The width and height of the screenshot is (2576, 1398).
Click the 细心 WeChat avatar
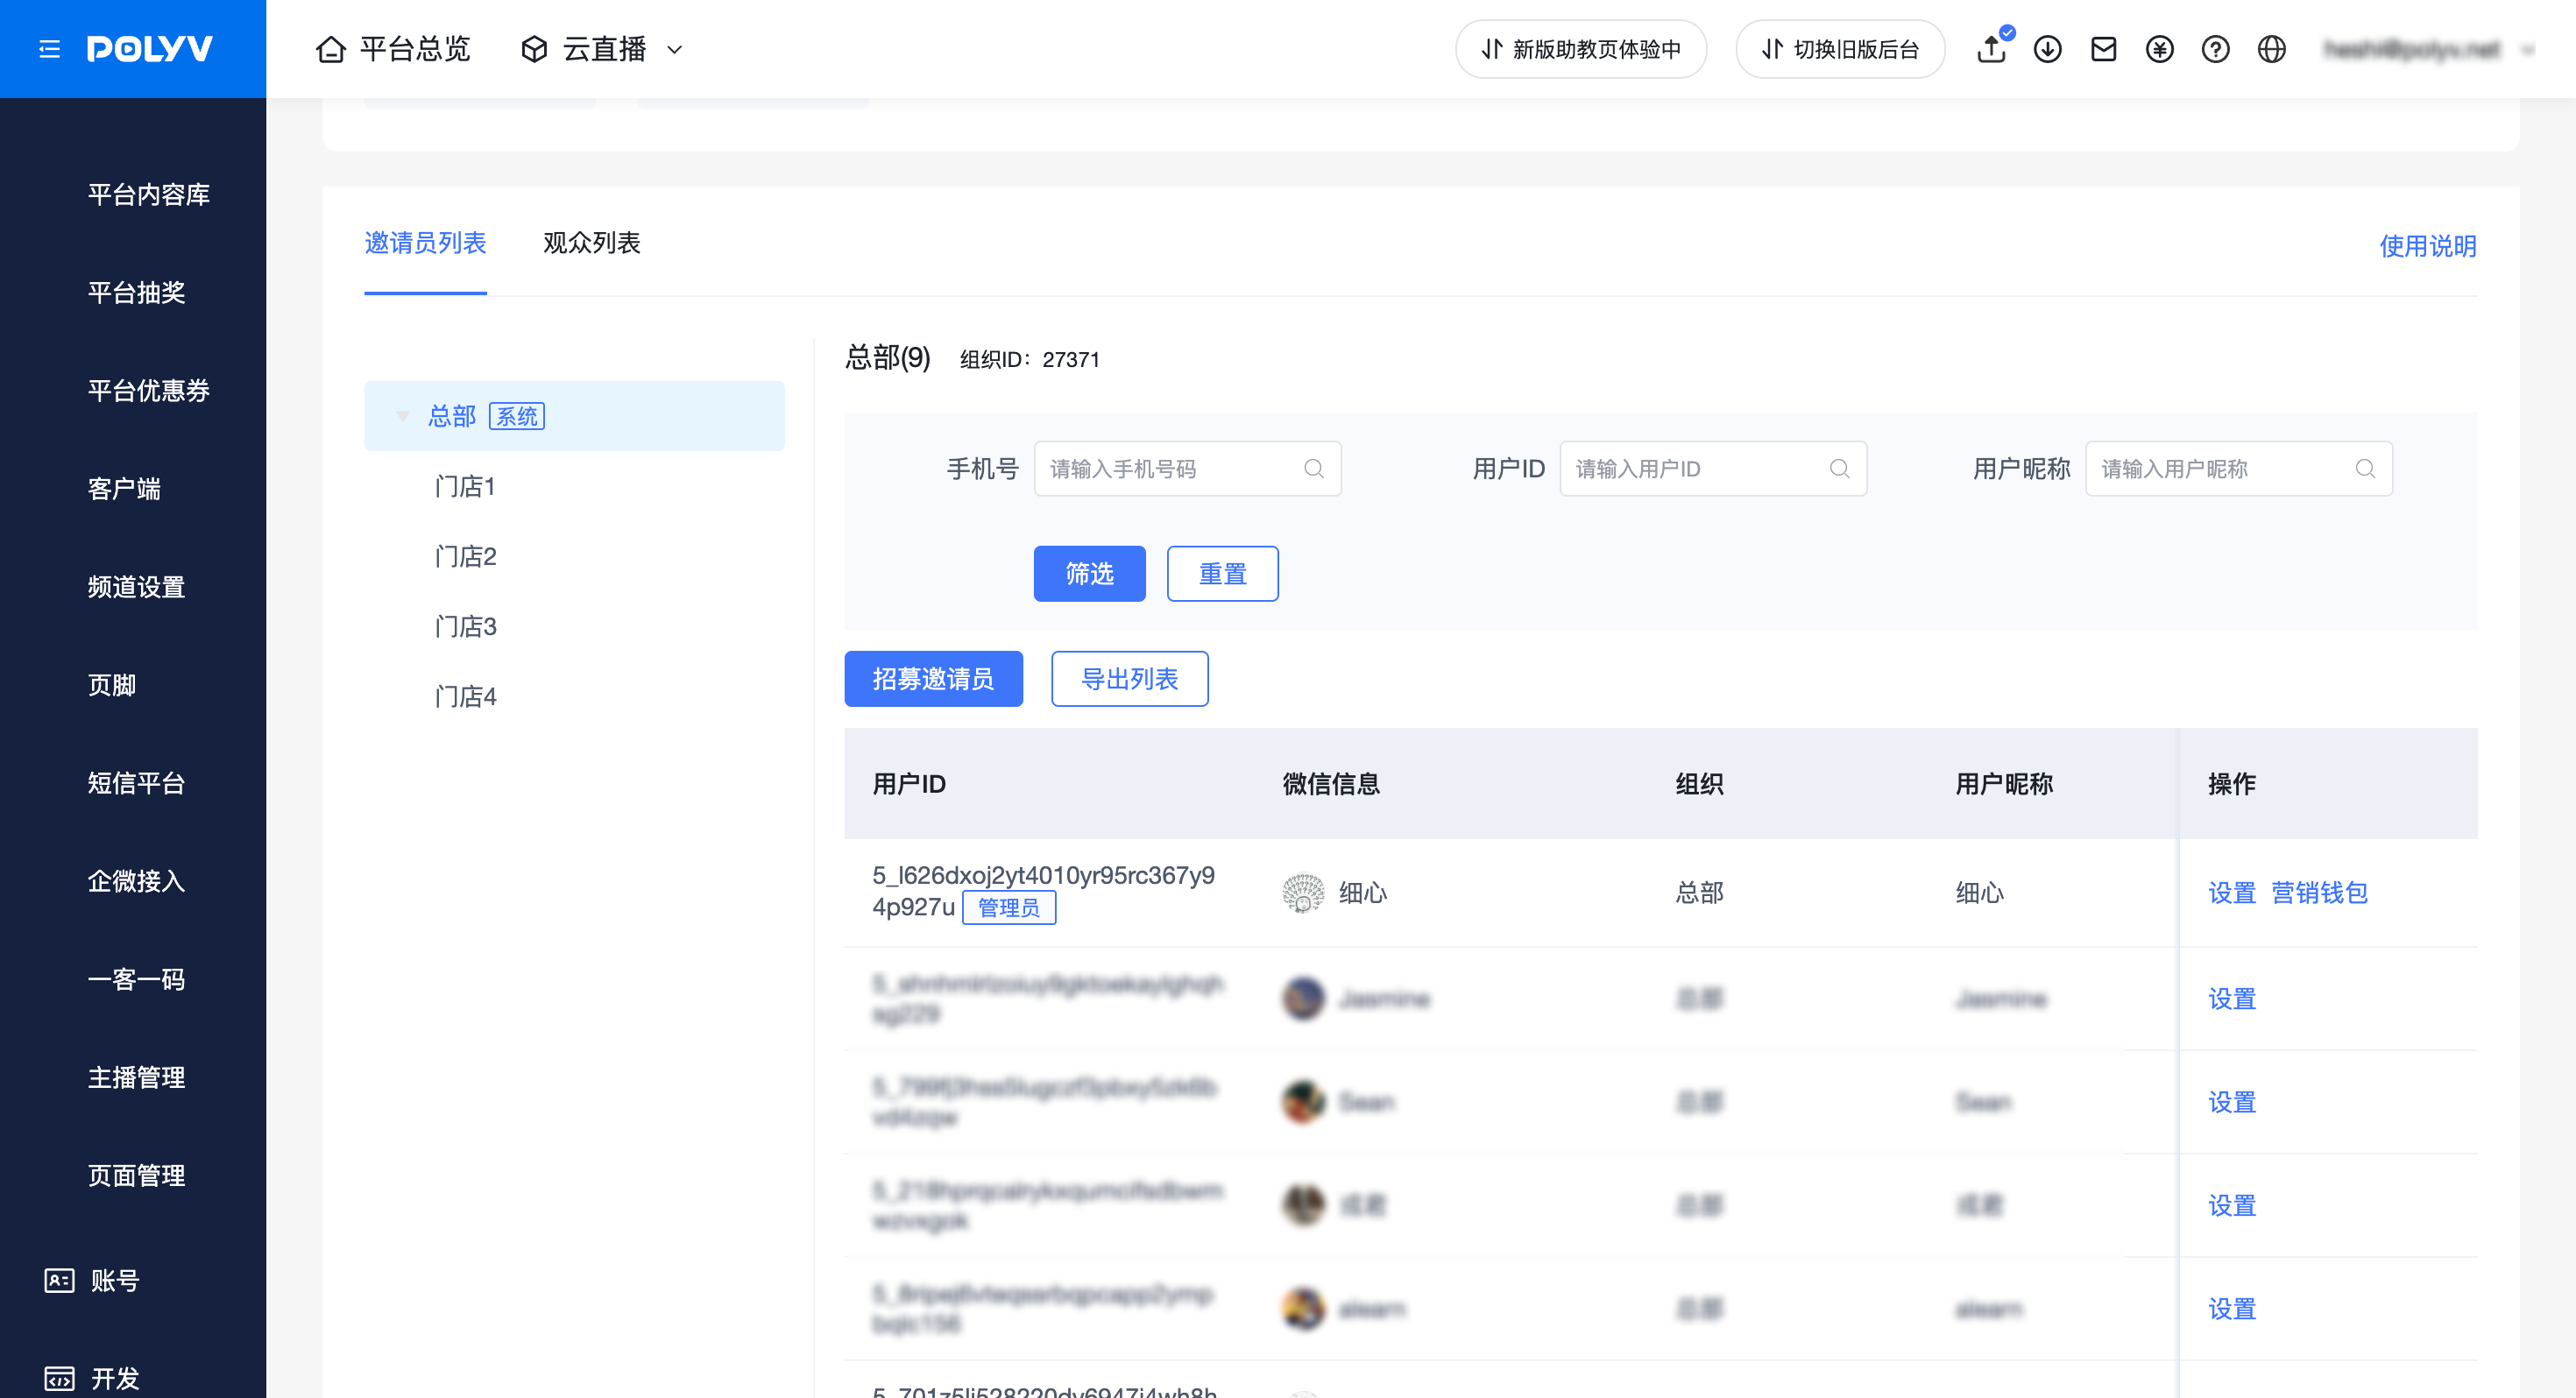click(x=1303, y=893)
